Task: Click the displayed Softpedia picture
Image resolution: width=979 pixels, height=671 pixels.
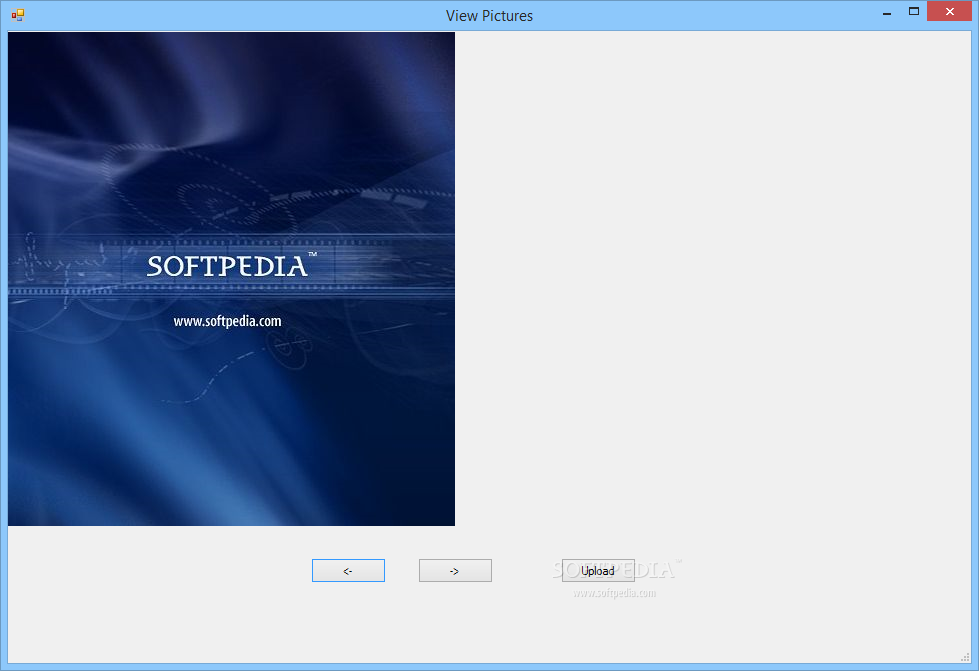Action: tap(231, 279)
